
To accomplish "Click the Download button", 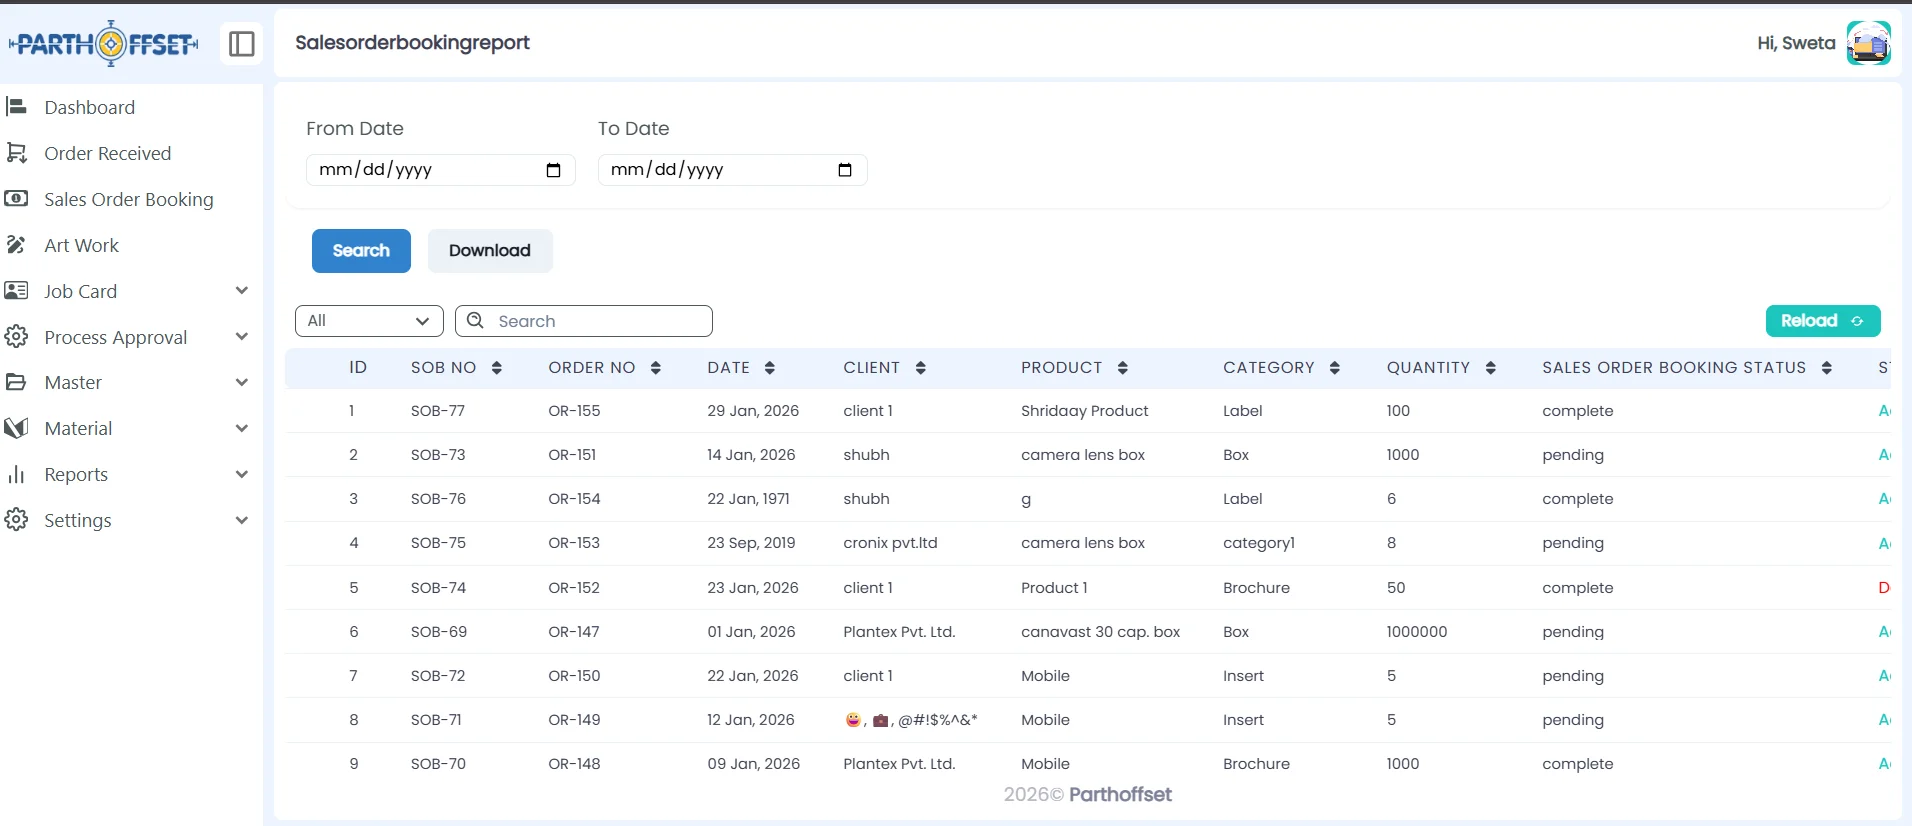I will [489, 251].
